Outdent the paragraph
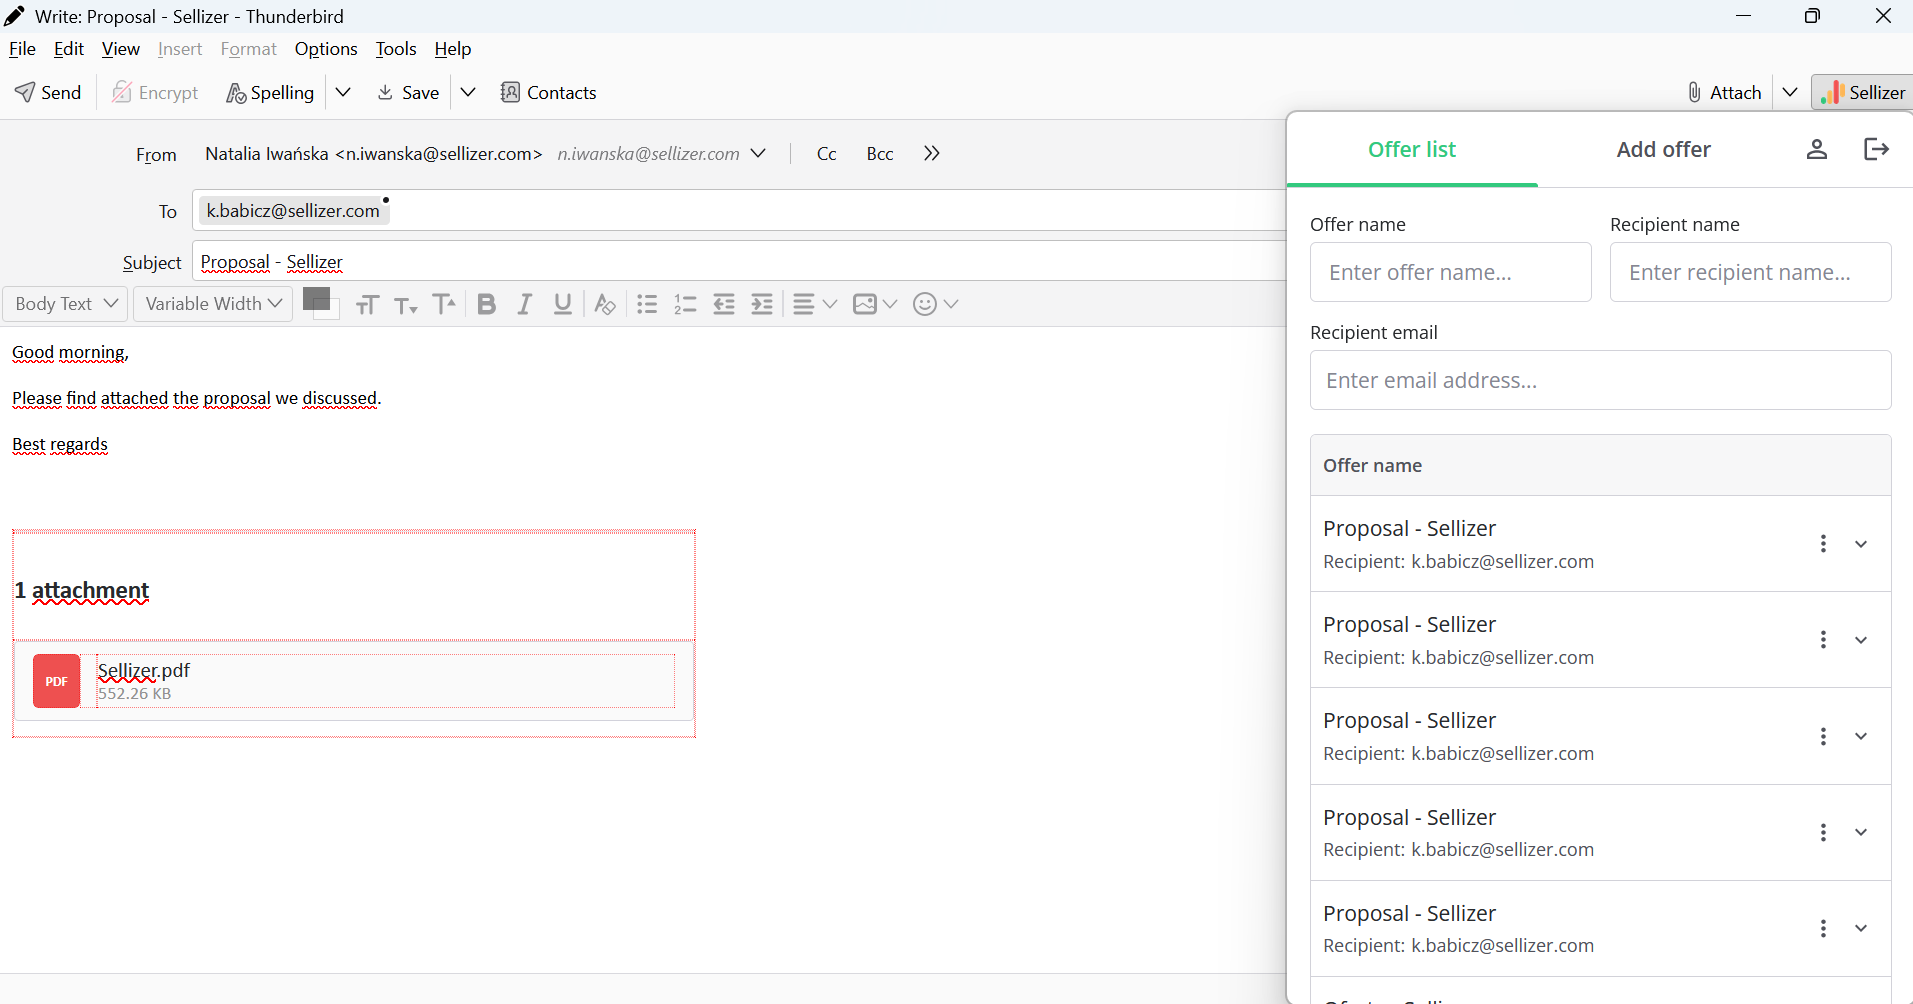 tap(724, 304)
